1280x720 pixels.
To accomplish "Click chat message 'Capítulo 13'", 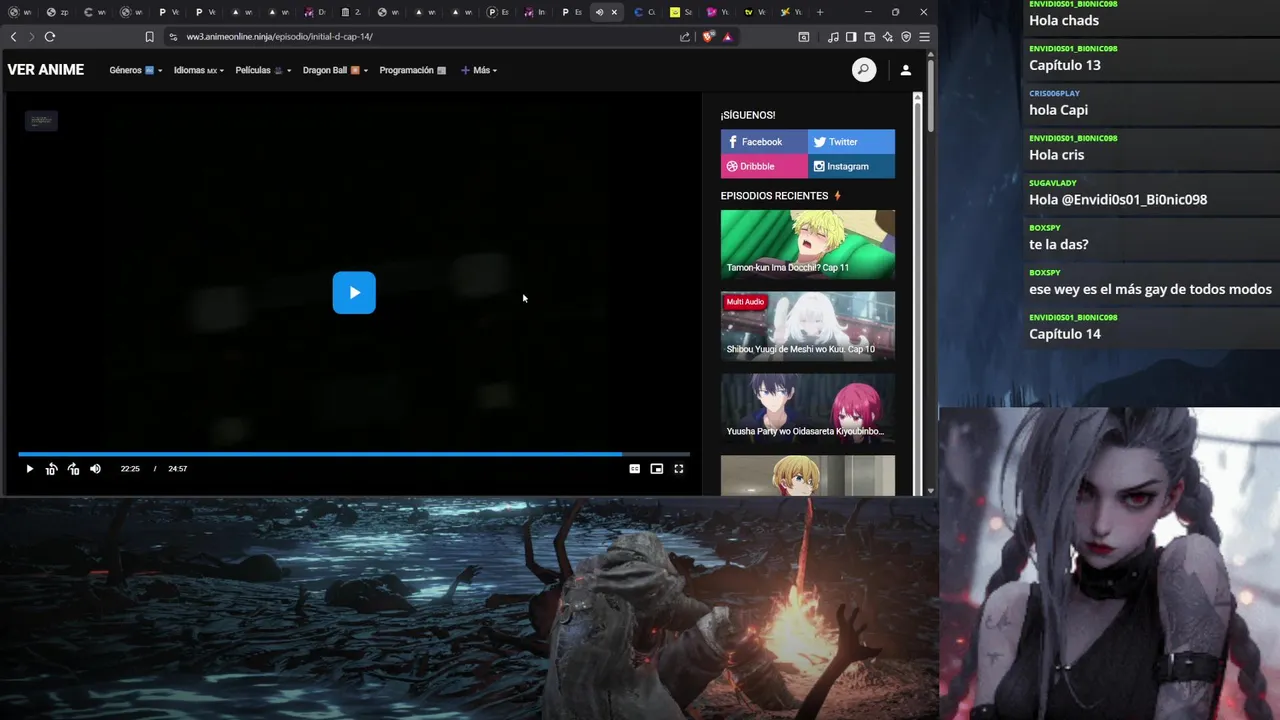I will click(1065, 65).
